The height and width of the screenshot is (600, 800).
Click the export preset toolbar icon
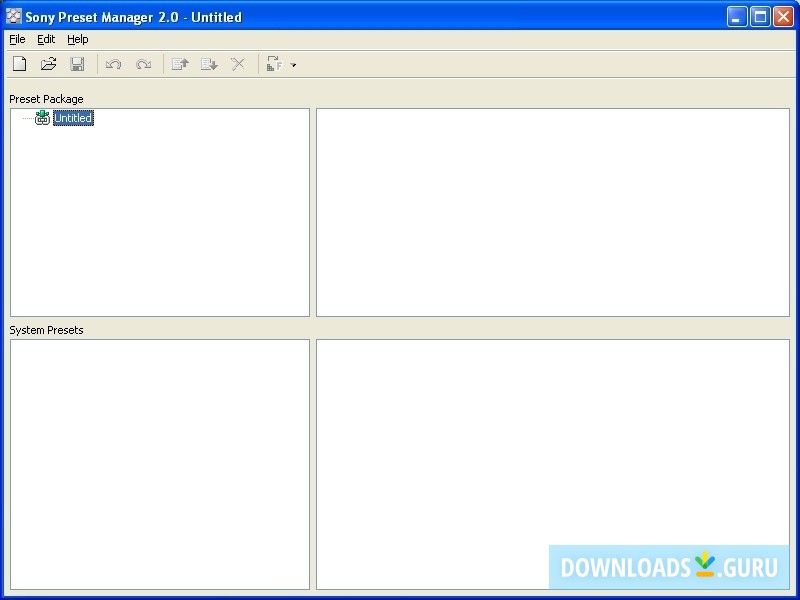209,63
